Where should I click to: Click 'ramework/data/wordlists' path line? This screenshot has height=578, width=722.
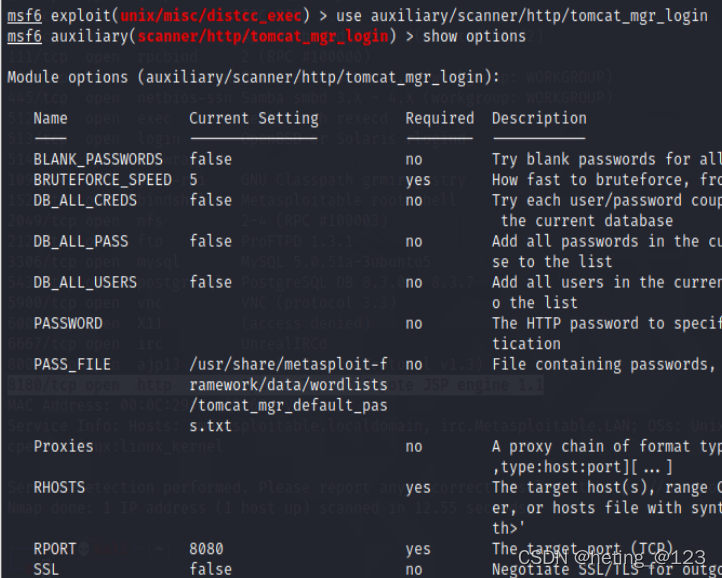pyautogui.click(x=288, y=385)
